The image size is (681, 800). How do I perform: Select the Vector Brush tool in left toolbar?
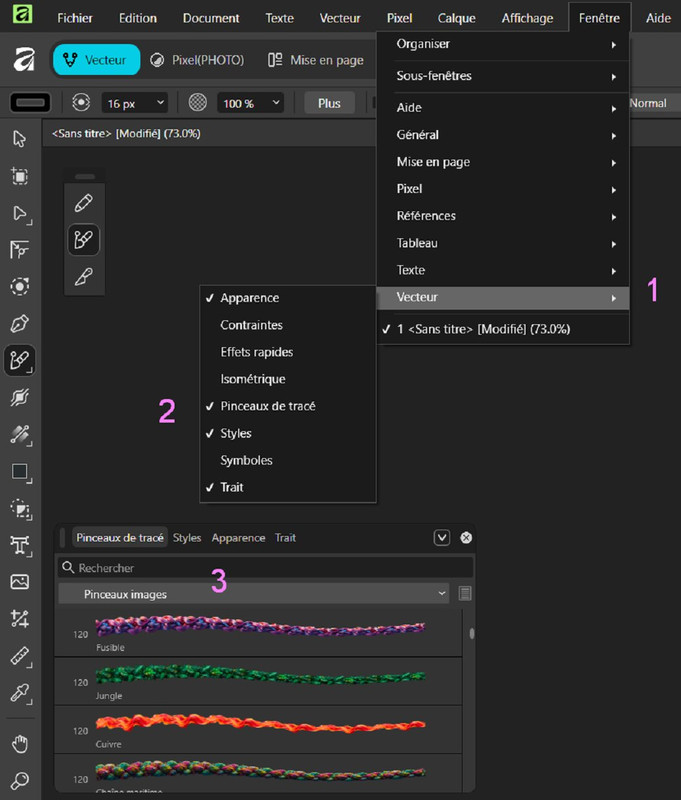(19, 360)
